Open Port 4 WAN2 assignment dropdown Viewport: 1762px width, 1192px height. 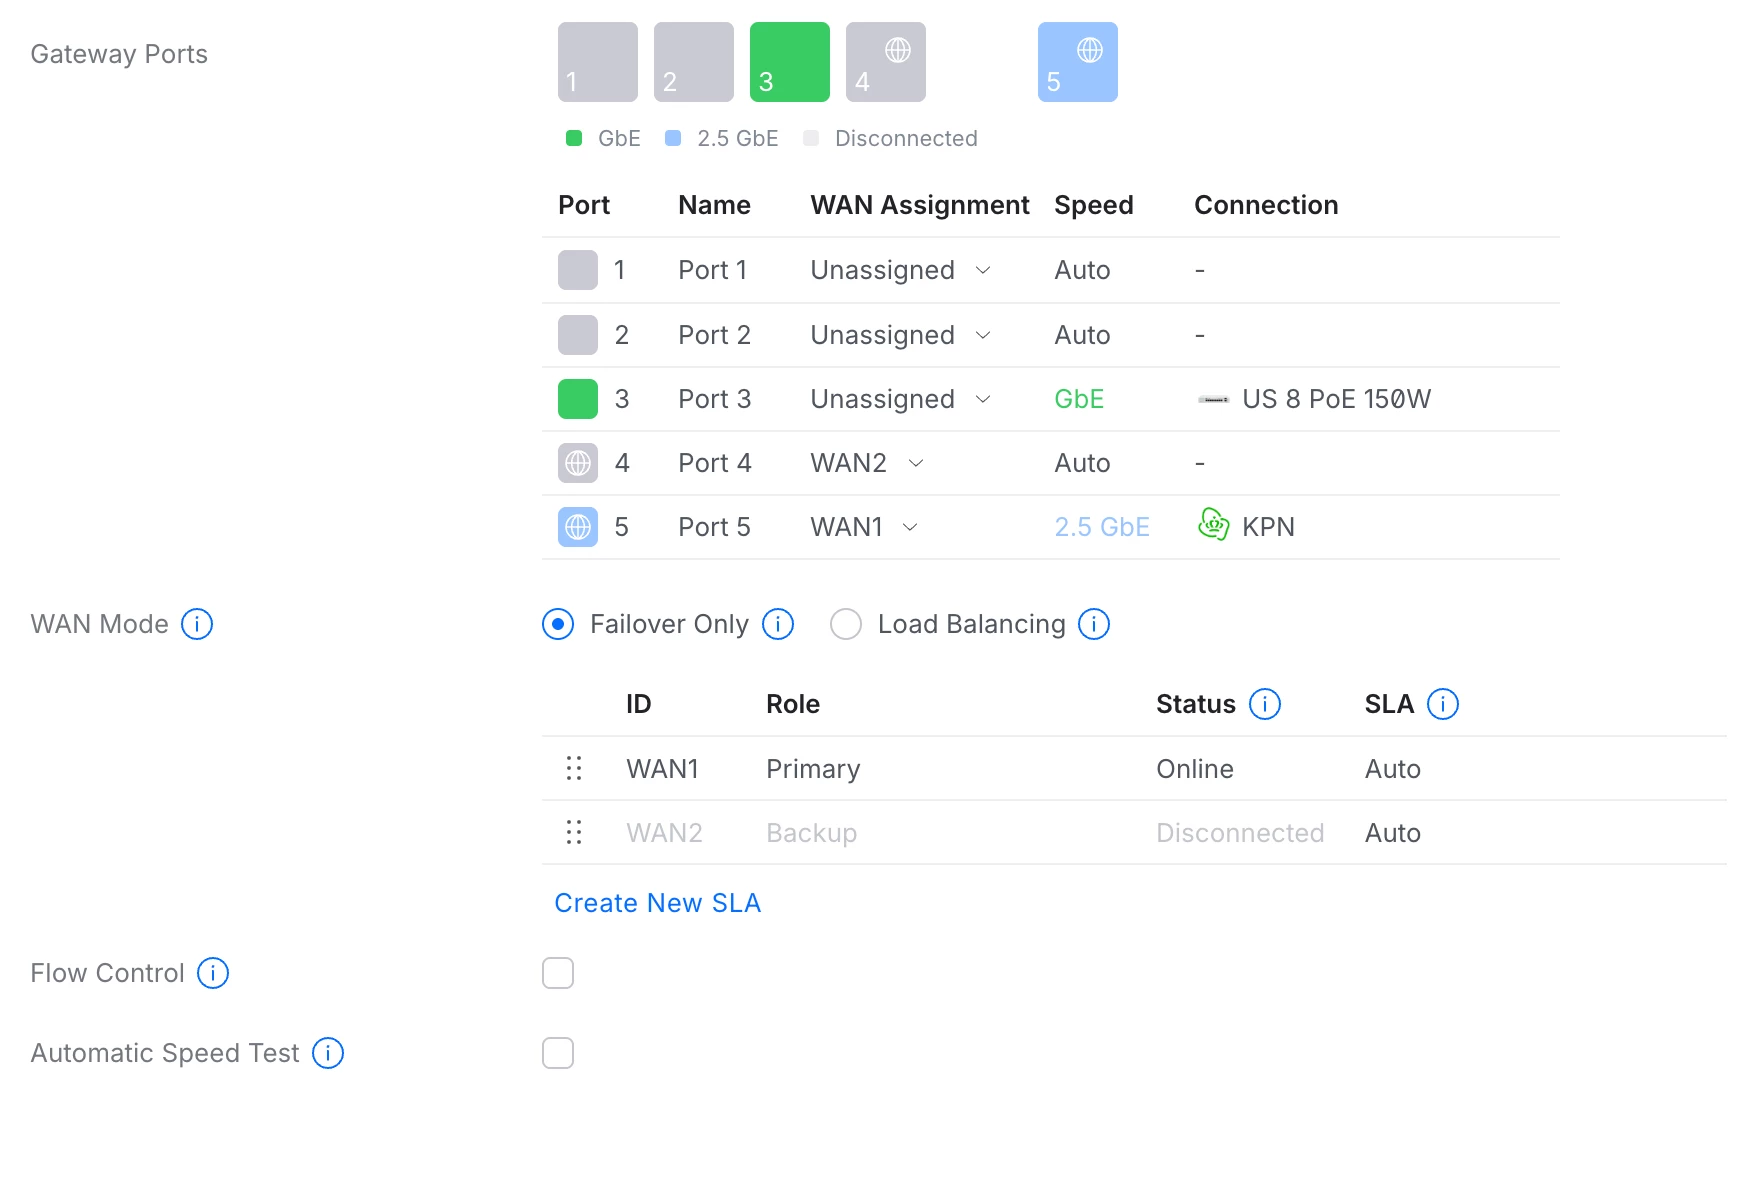(x=867, y=463)
